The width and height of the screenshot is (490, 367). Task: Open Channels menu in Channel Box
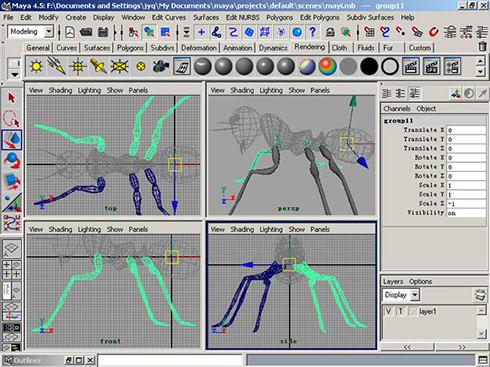(x=397, y=109)
